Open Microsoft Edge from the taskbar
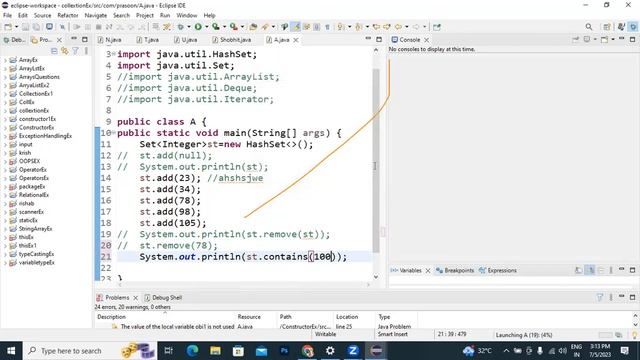This screenshot has height=360, width=640. (x=192, y=351)
